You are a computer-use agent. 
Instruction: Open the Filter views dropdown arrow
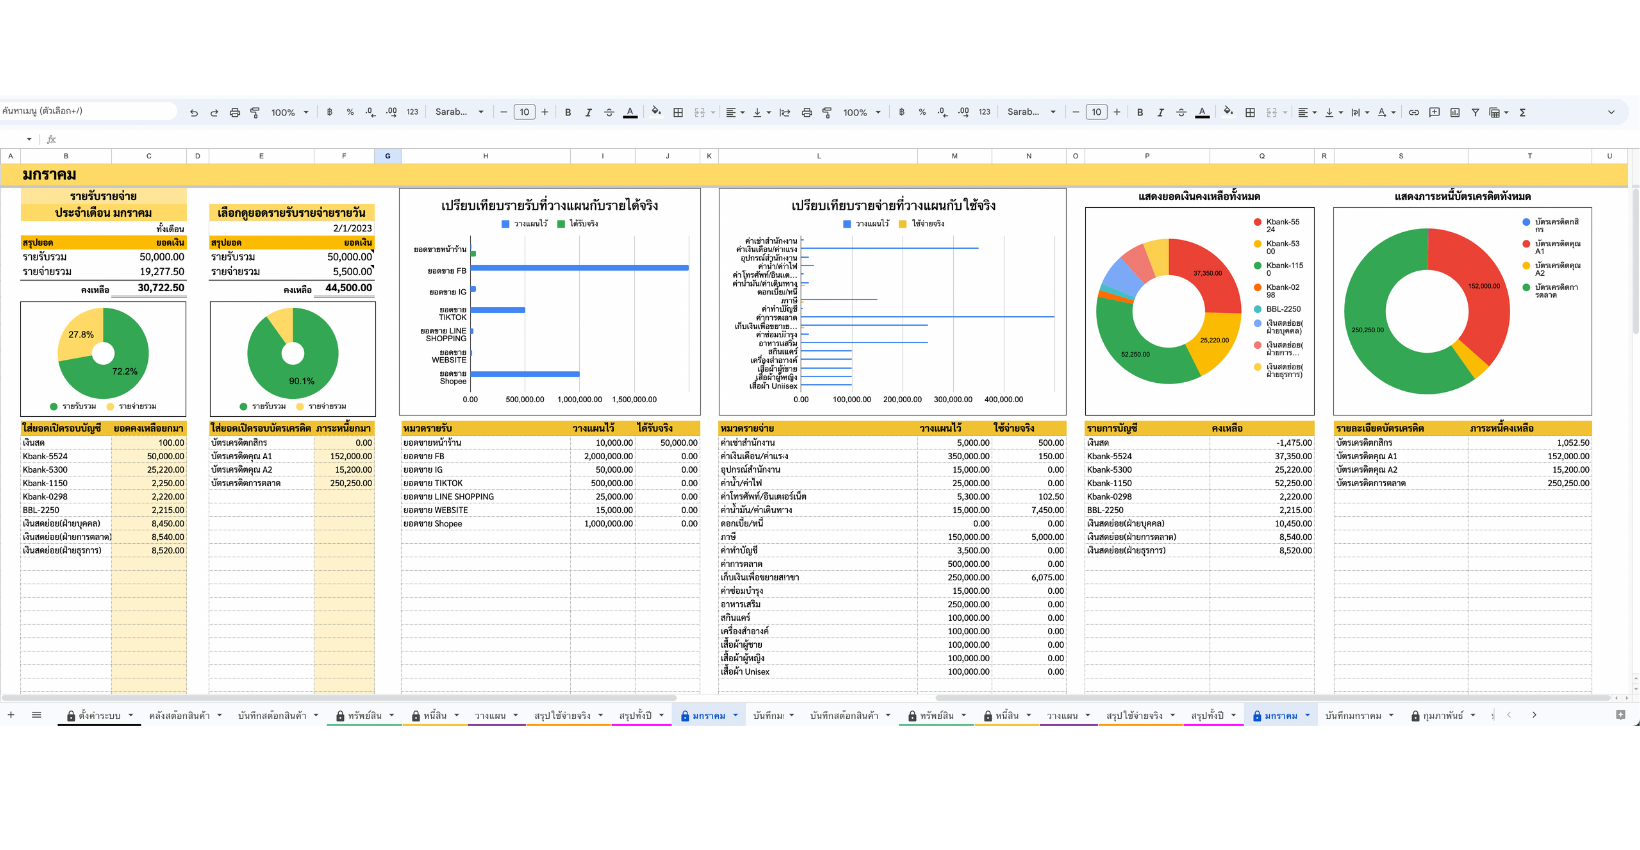(x=1506, y=113)
